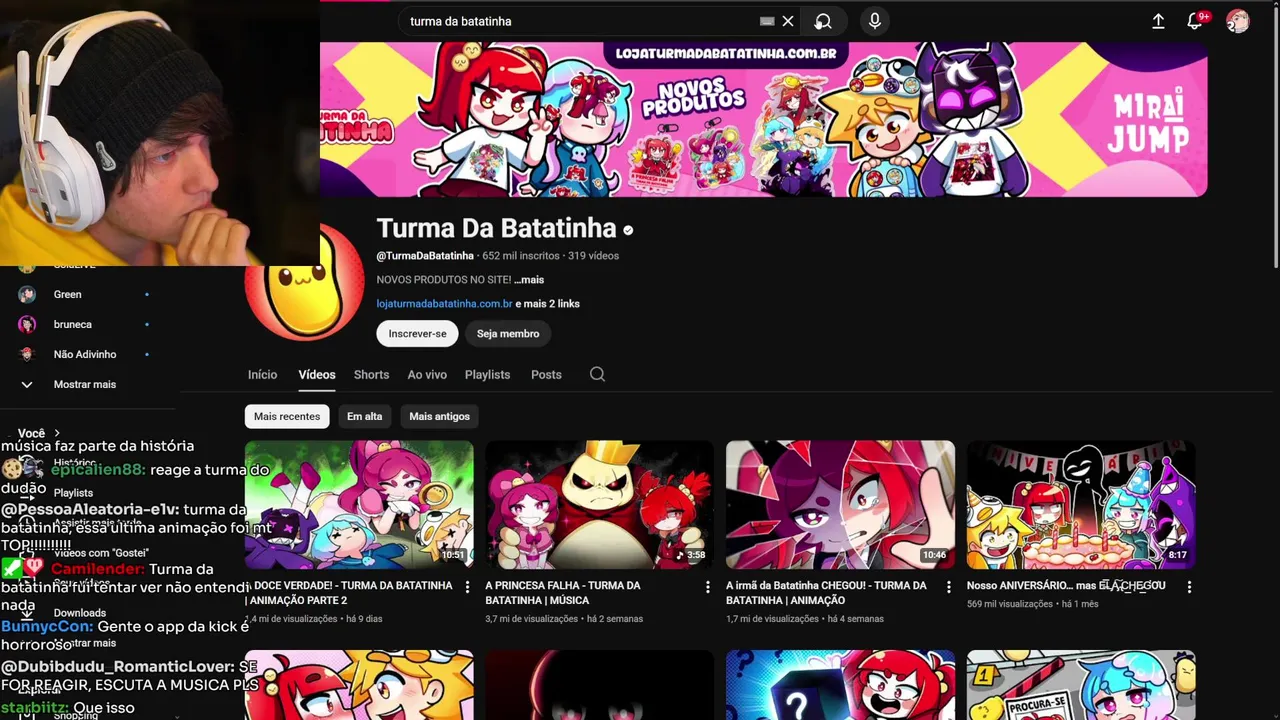
Task: Subscribe with the Inscrever-se button
Action: (417, 334)
